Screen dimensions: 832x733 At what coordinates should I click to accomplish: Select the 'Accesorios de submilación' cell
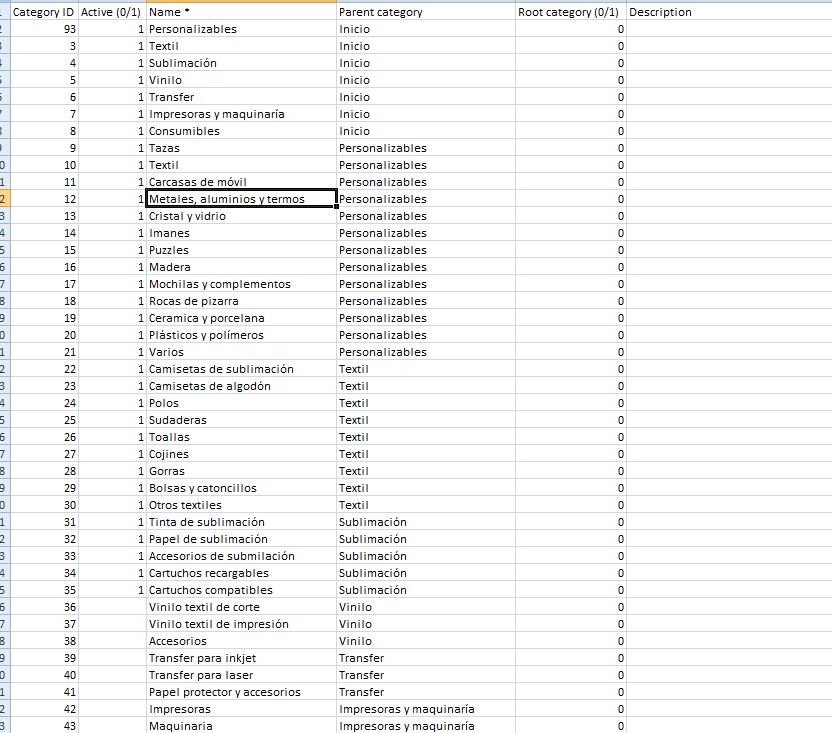[241, 555]
